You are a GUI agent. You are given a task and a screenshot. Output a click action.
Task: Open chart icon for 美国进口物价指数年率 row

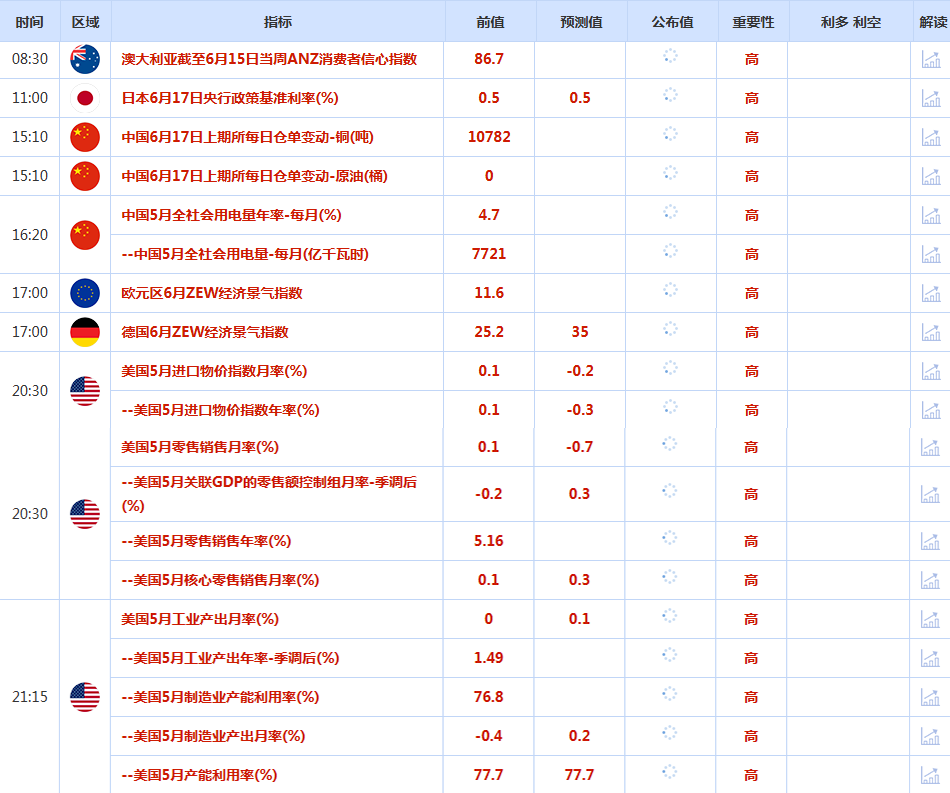click(931, 410)
